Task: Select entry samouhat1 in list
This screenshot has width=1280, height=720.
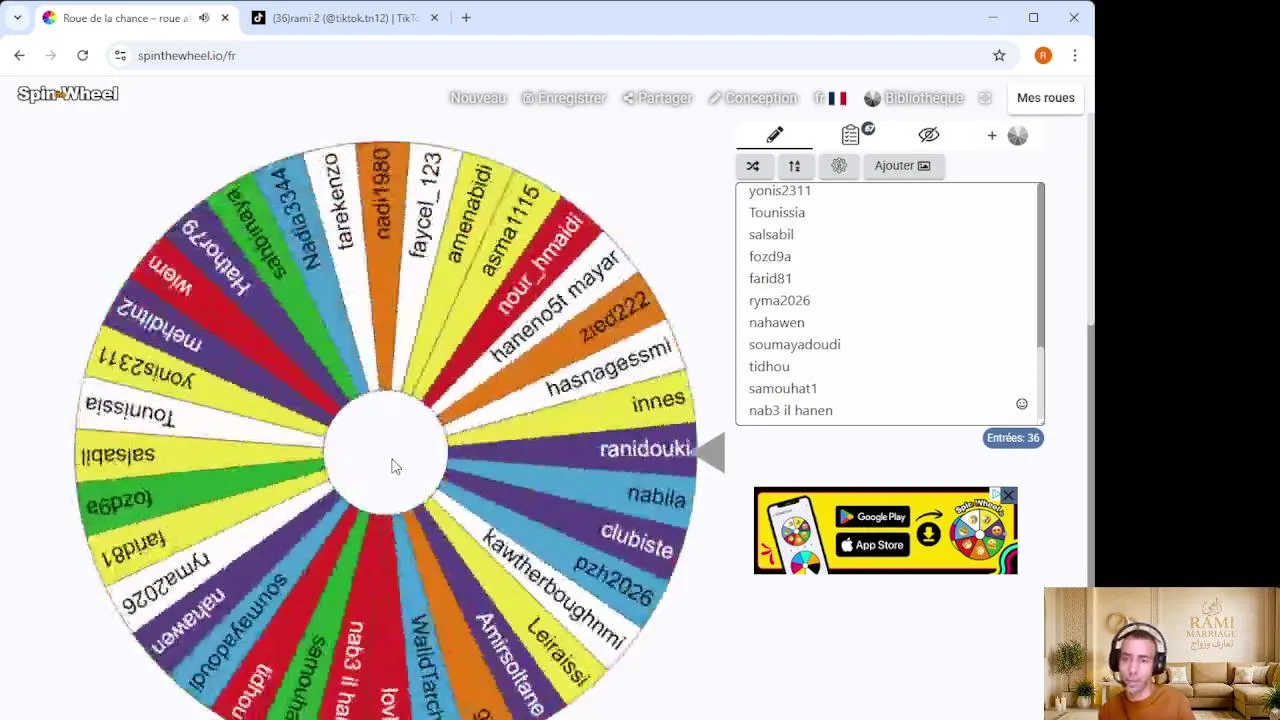Action: 783,388
